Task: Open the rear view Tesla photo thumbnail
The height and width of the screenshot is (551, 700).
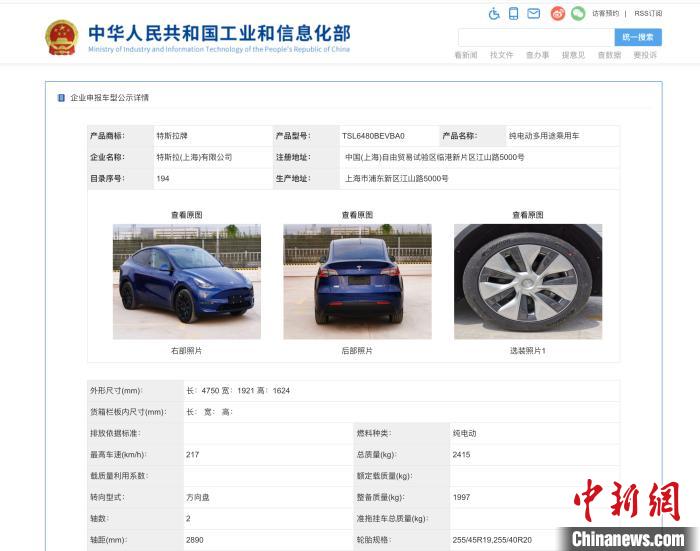Action: pos(357,281)
